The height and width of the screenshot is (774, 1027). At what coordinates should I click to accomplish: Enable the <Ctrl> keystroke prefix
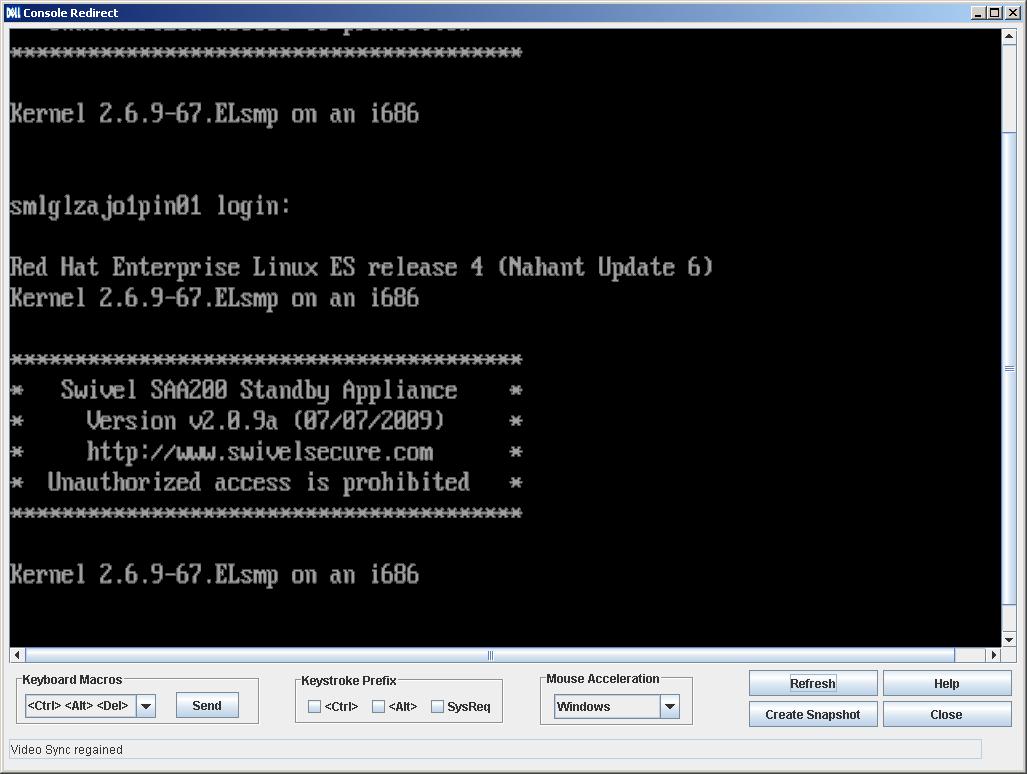coord(315,706)
